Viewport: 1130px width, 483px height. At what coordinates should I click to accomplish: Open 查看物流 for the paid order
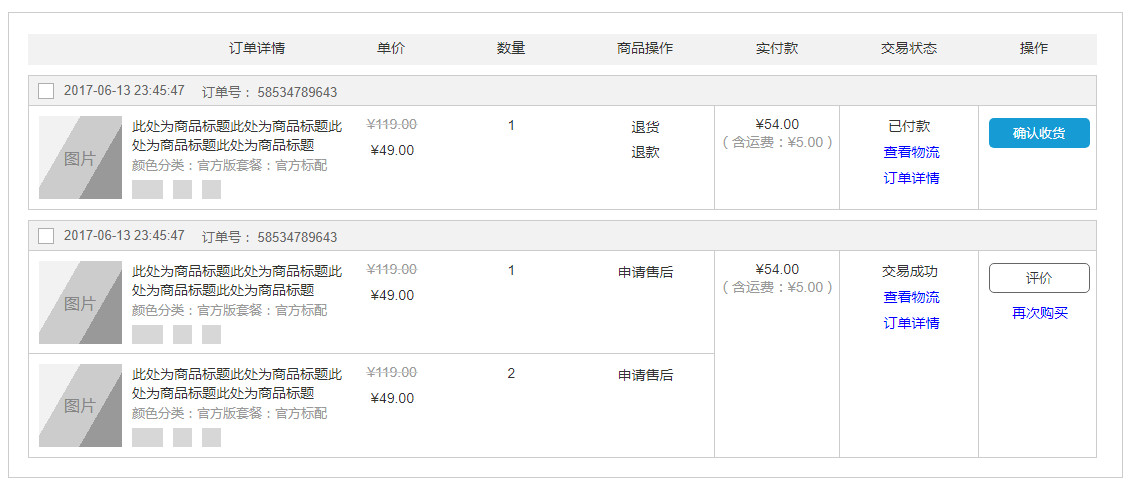point(911,152)
